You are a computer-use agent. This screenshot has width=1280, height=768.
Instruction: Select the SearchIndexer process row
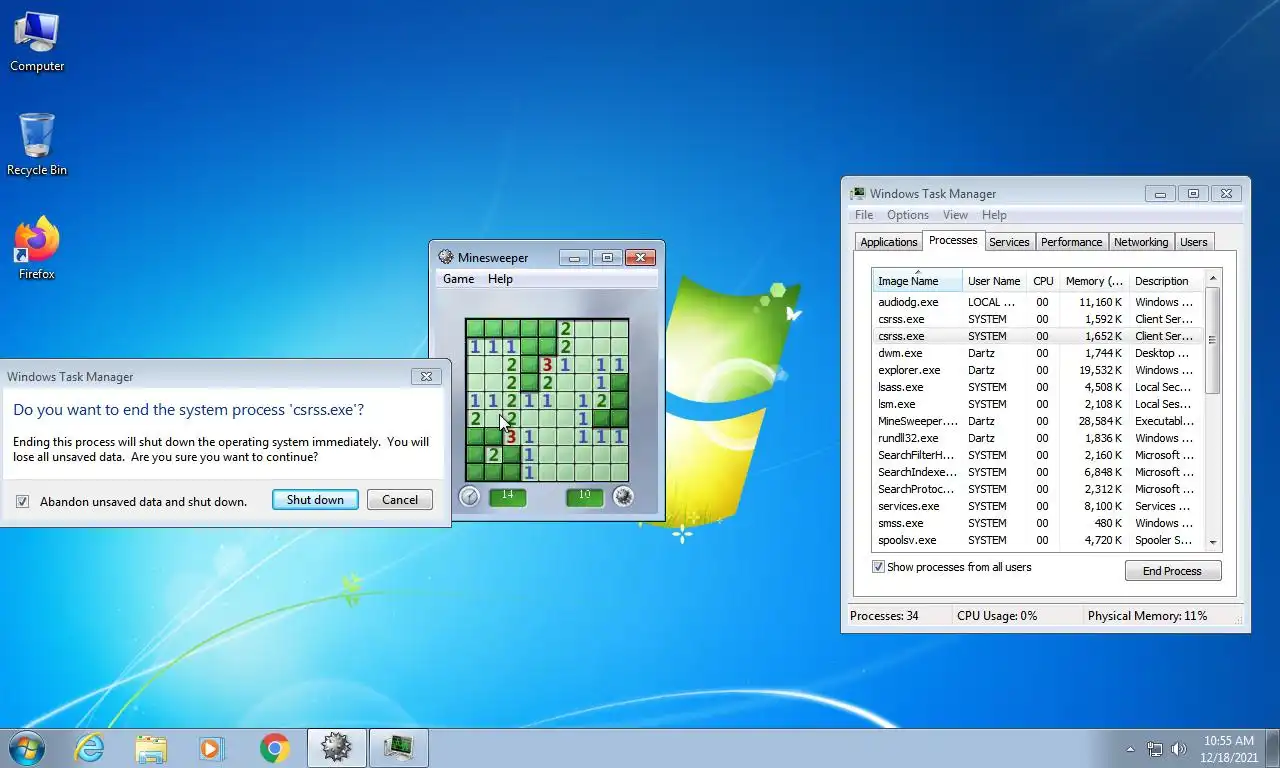coord(1037,472)
